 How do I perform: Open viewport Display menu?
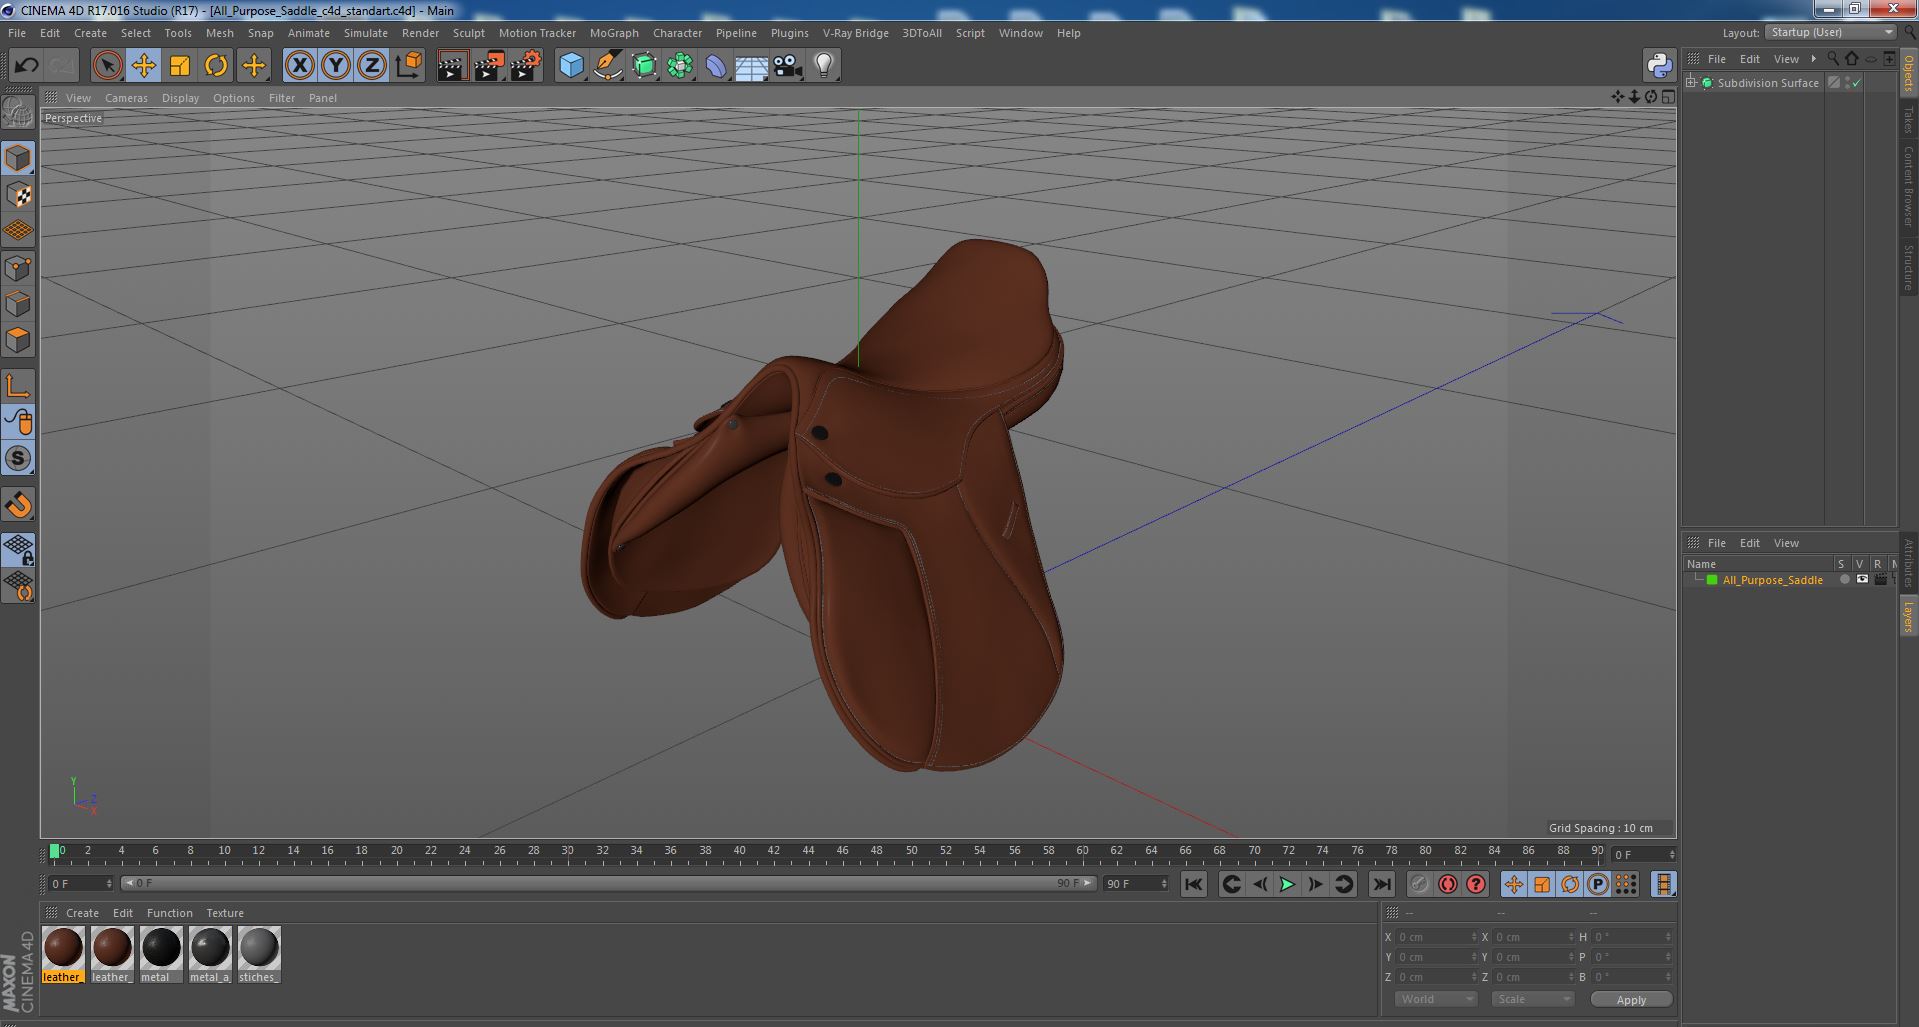pyautogui.click(x=180, y=98)
